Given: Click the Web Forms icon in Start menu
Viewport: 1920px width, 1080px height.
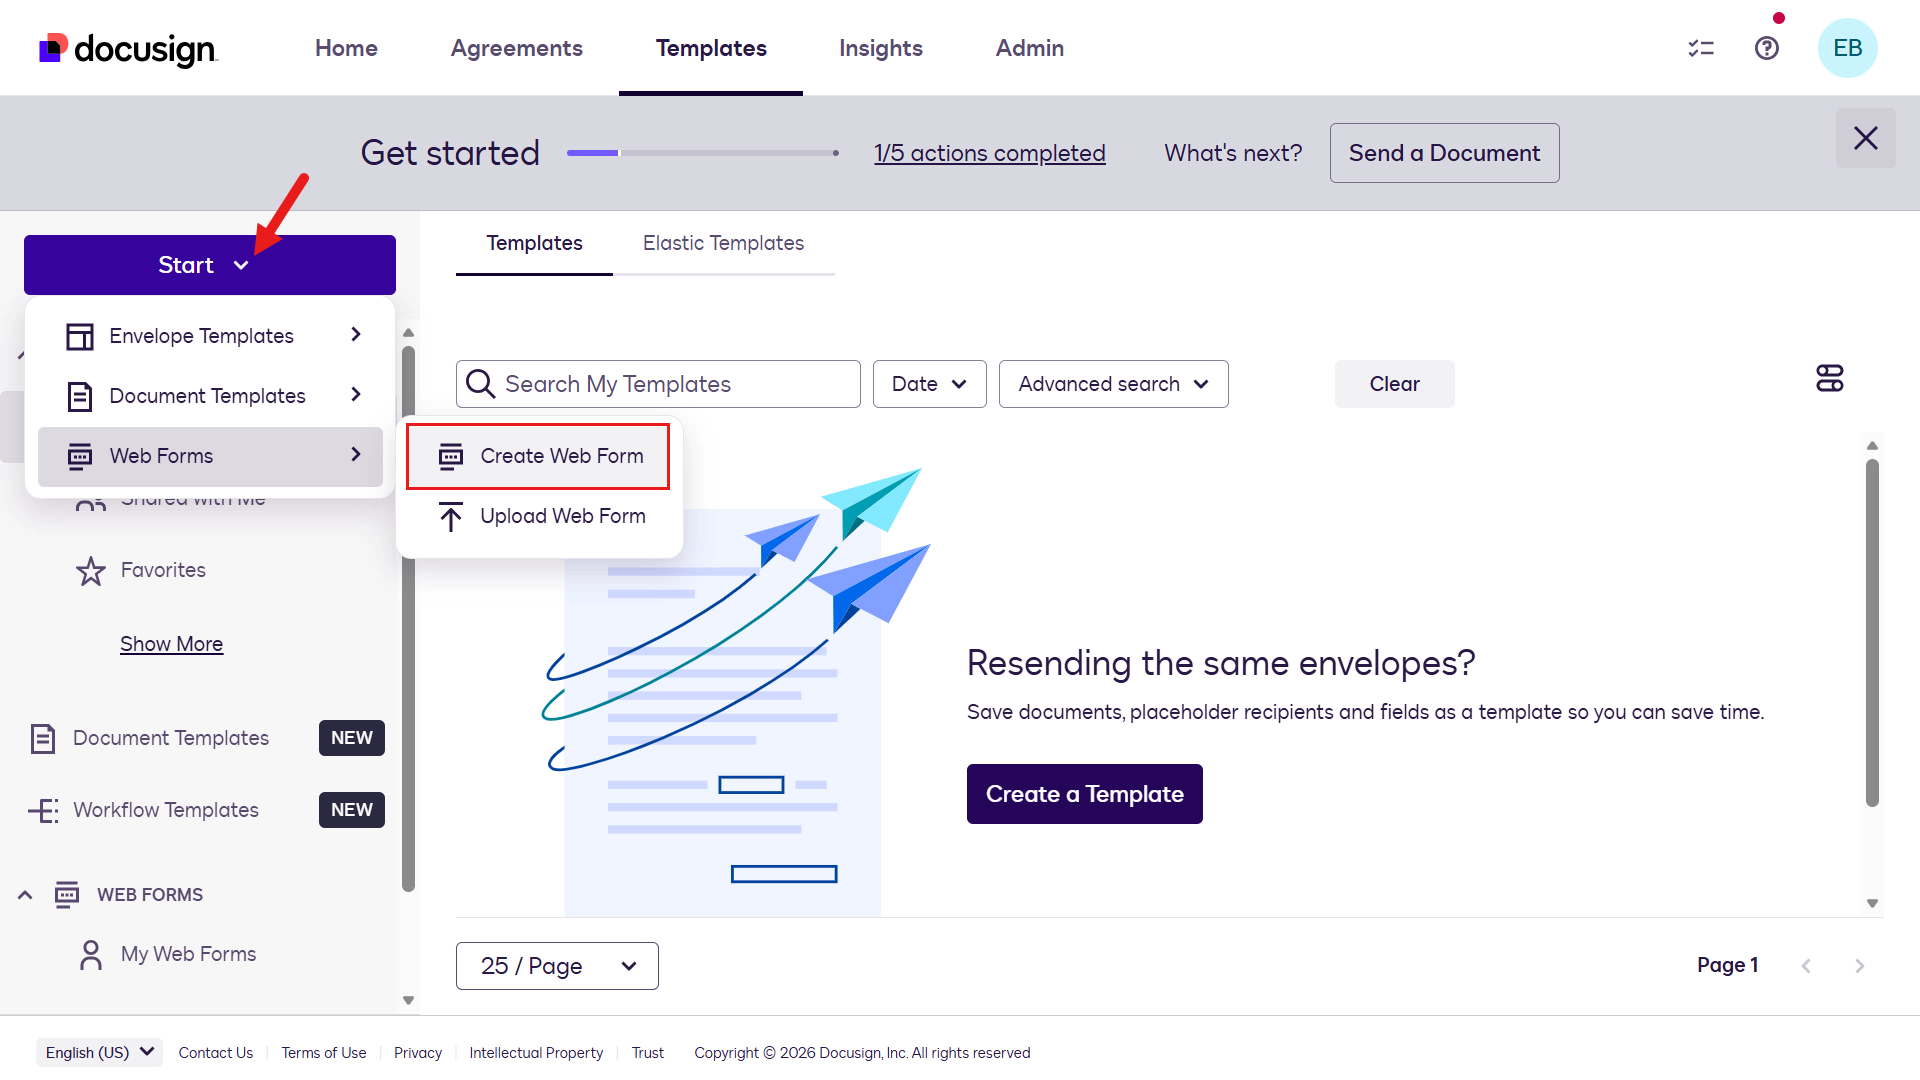Looking at the screenshot, I should pyautogui.click(x=80, y=456).
